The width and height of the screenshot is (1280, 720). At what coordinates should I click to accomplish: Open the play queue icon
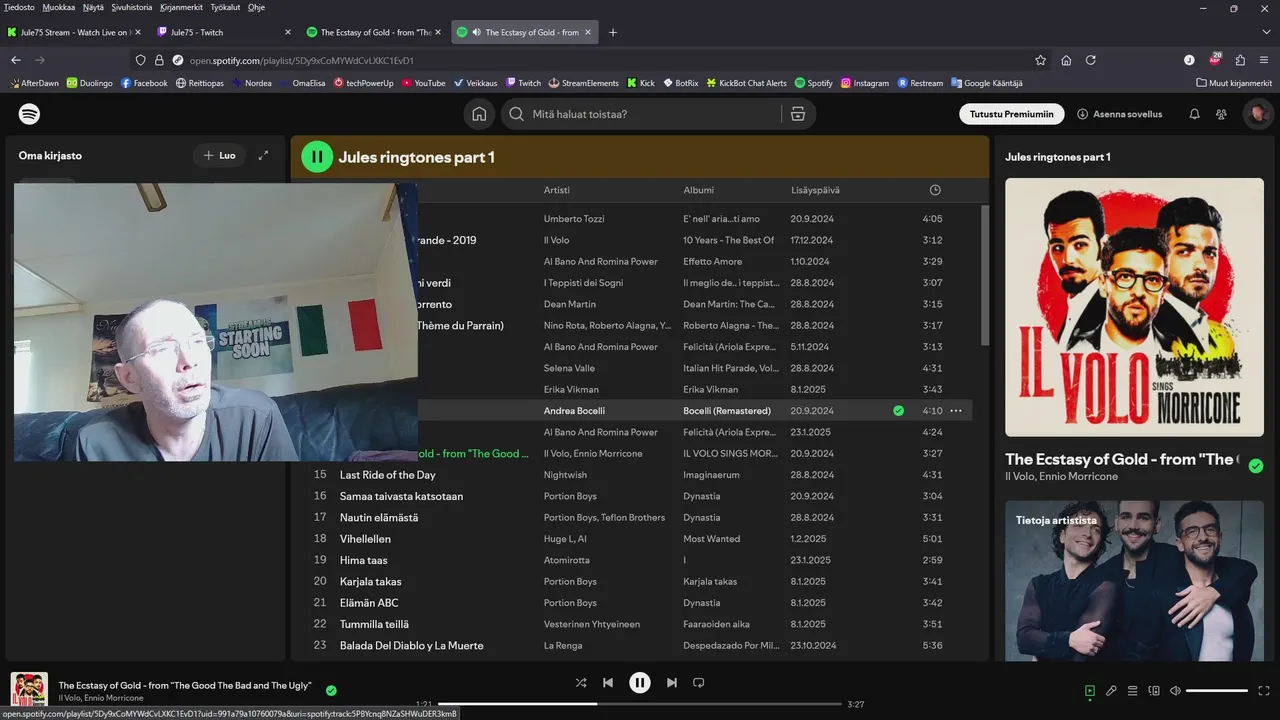point(1133,690)
